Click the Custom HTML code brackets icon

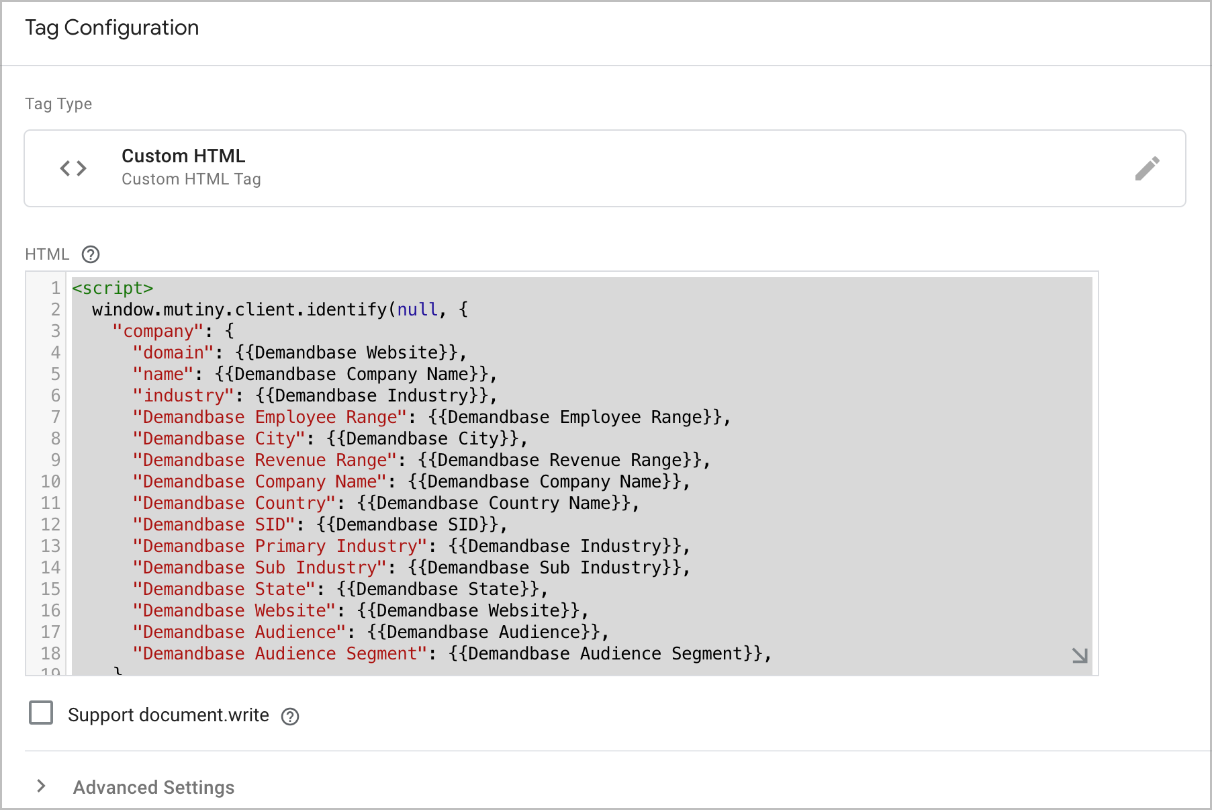[x=73, y=168]
